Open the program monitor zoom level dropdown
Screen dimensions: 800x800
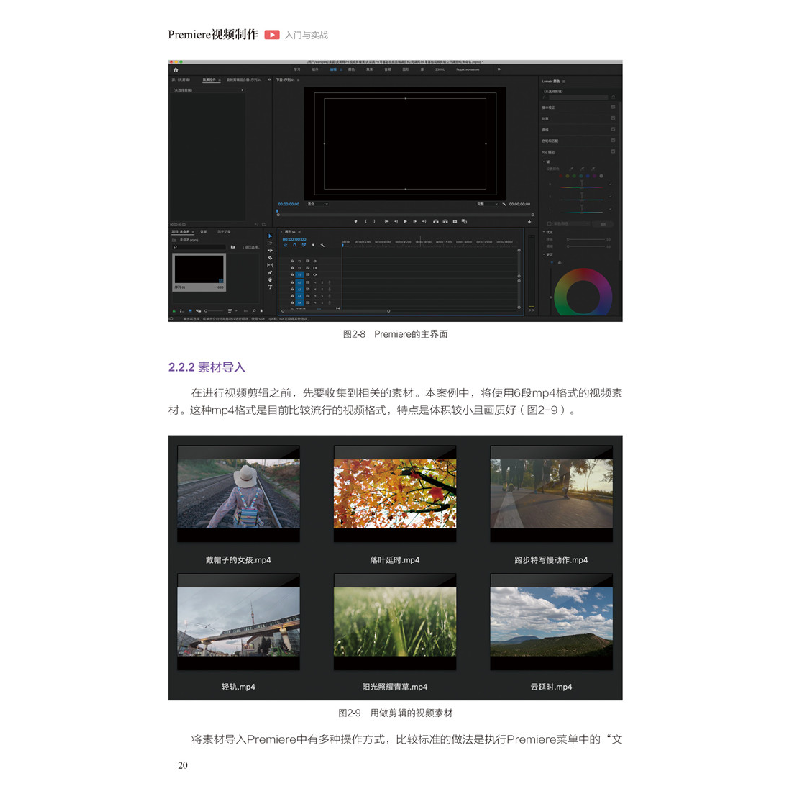pos(318,204)
